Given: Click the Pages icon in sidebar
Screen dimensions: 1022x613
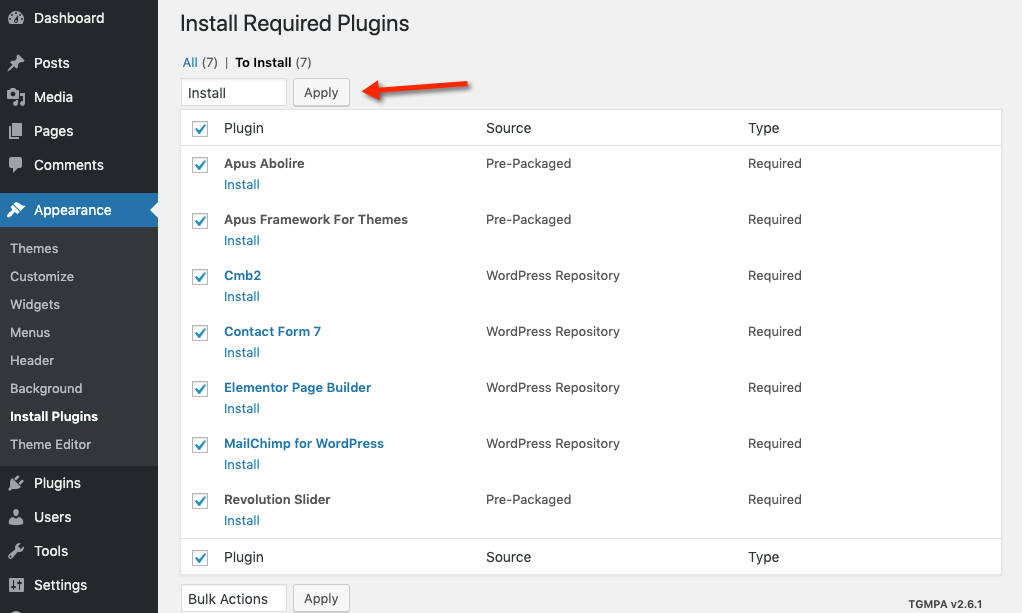Looking at the screenshot, I should (16, 131).
